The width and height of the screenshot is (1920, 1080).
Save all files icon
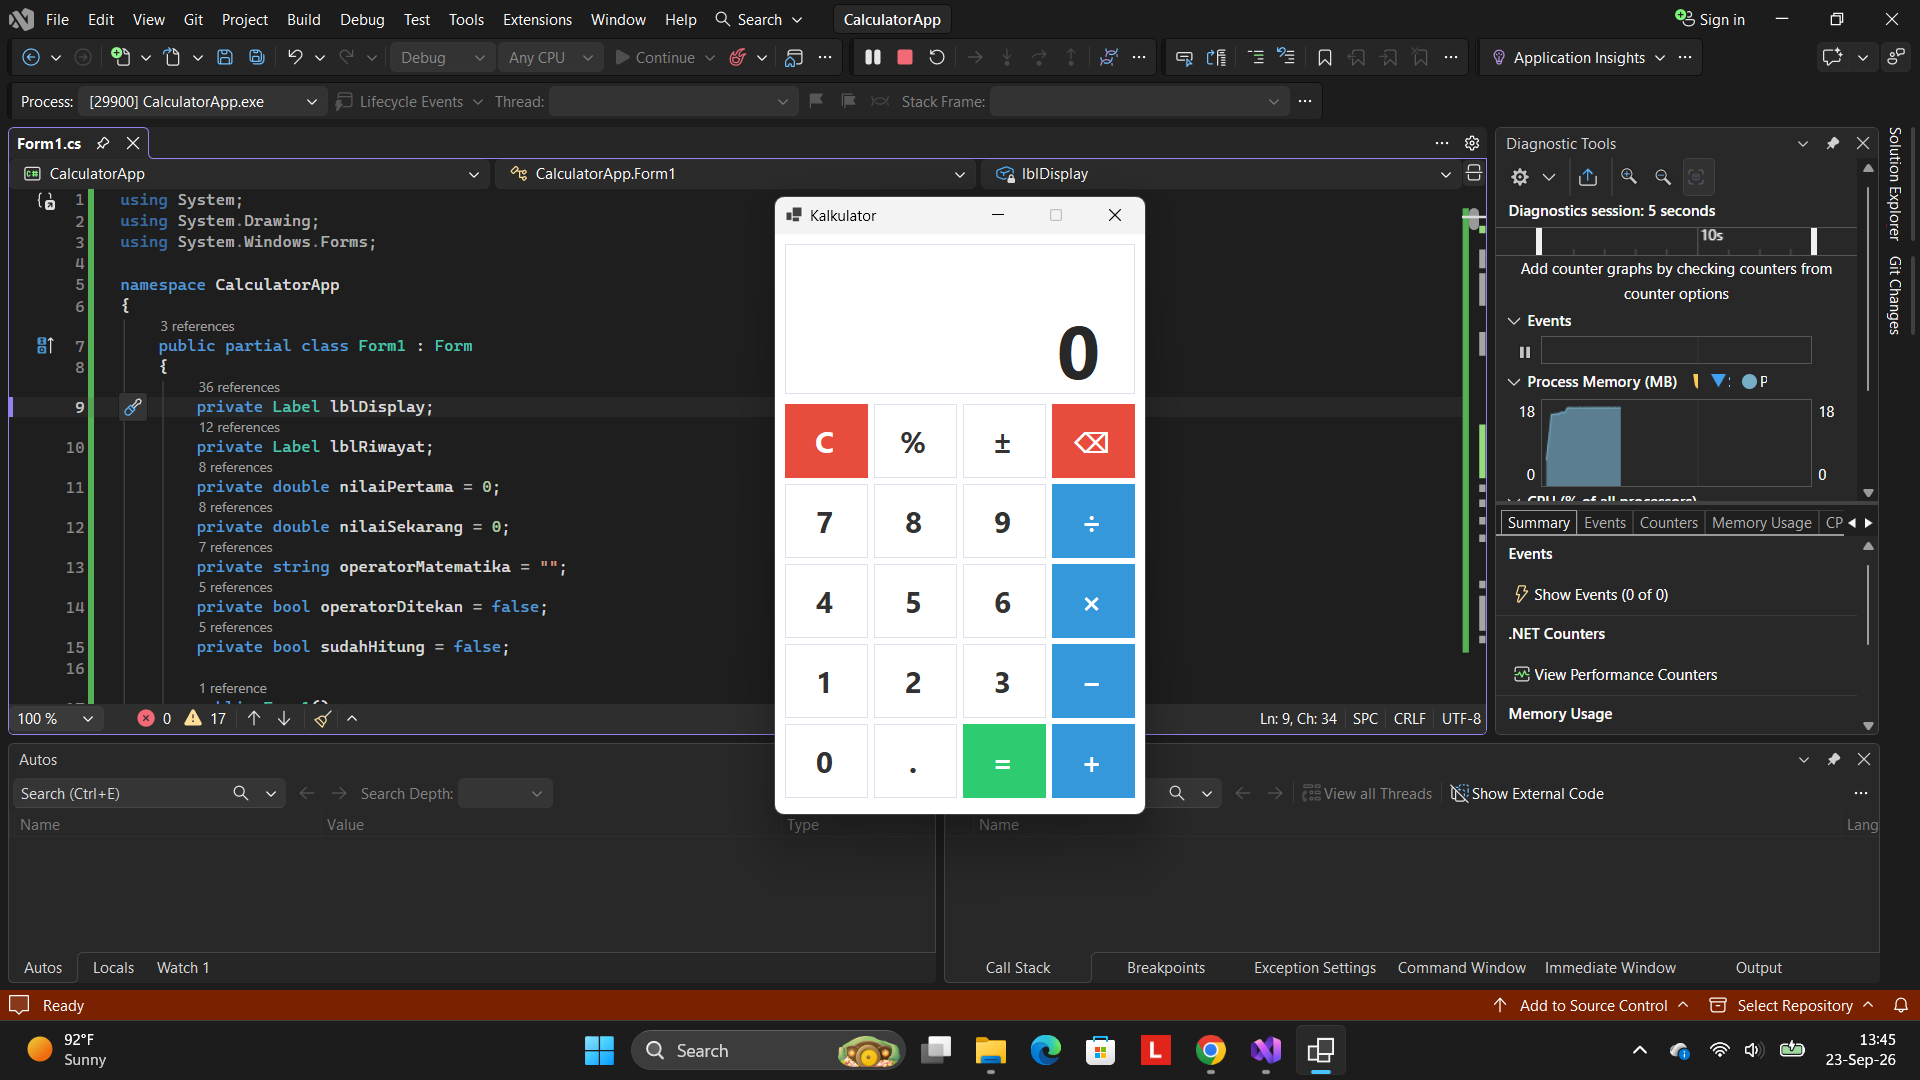coord(257,58)
